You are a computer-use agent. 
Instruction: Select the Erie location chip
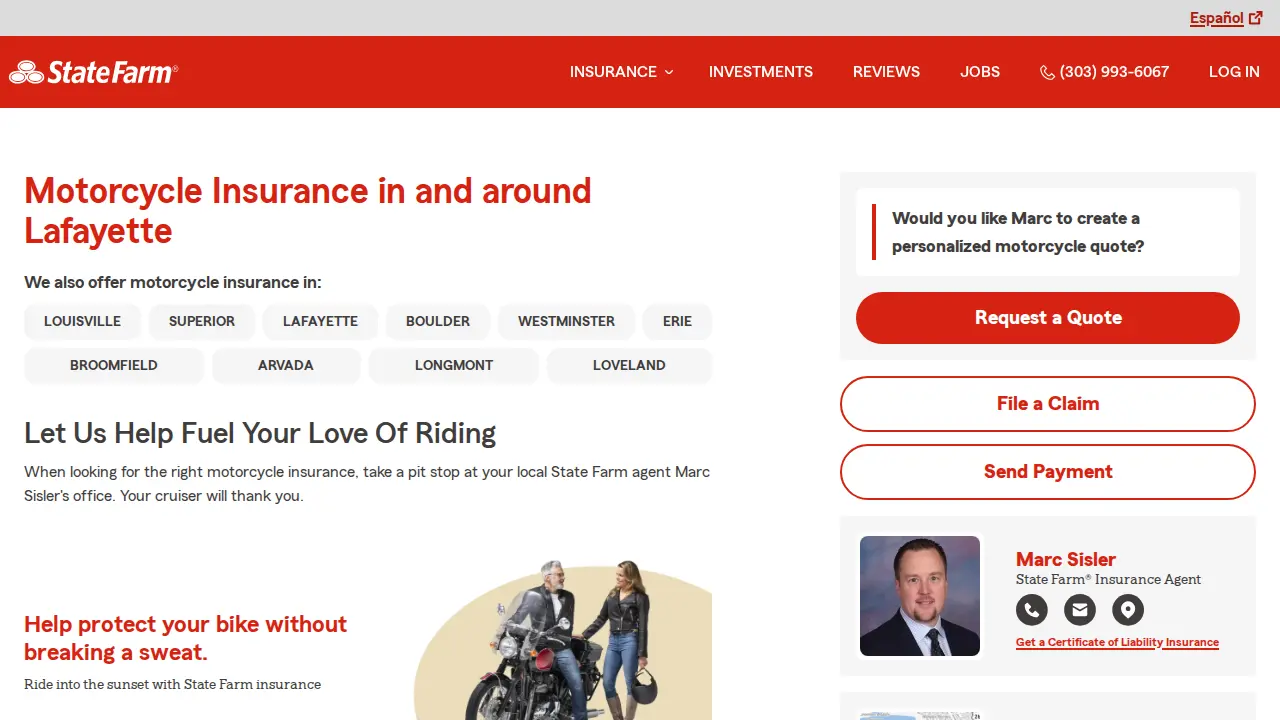tap(677, 321)
